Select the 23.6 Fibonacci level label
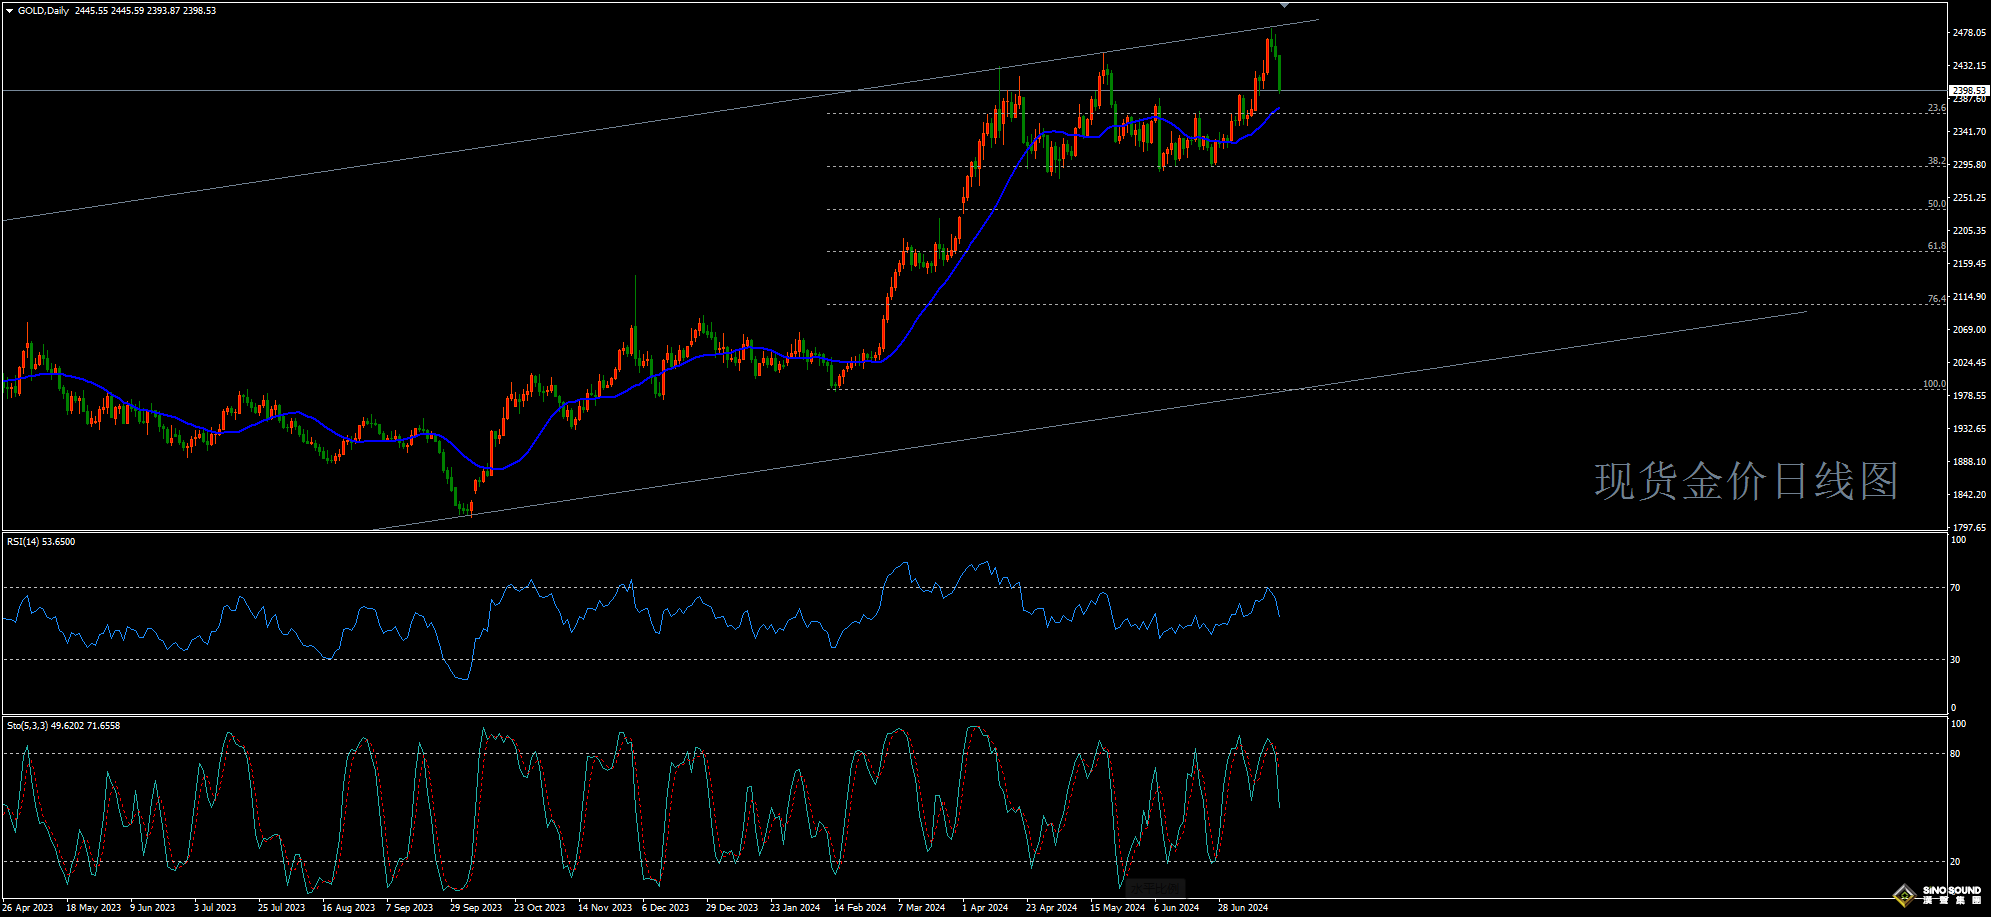 (x=1936, y=108)
